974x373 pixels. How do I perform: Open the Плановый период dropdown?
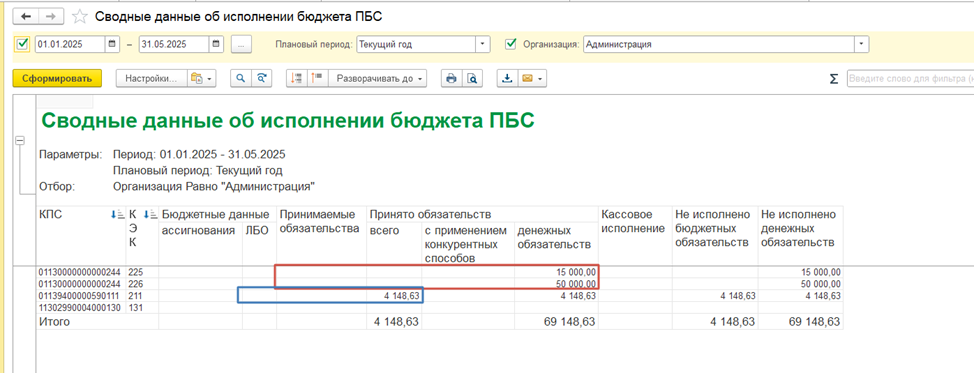point(483,44)
